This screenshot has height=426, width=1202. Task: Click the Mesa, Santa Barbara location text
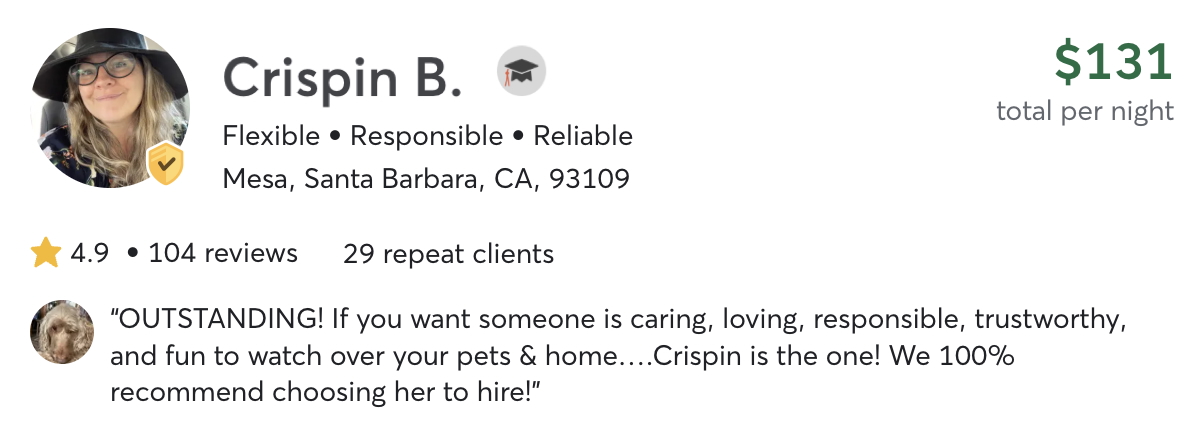349,180
